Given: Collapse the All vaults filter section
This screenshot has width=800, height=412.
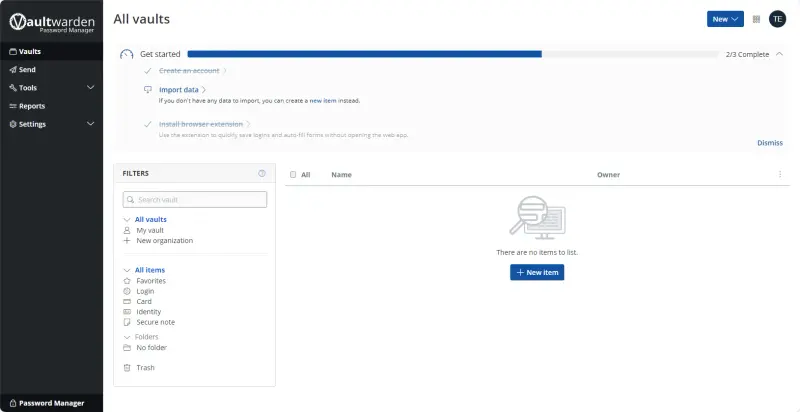Looking at the screenshot, I should click(126, 219).
